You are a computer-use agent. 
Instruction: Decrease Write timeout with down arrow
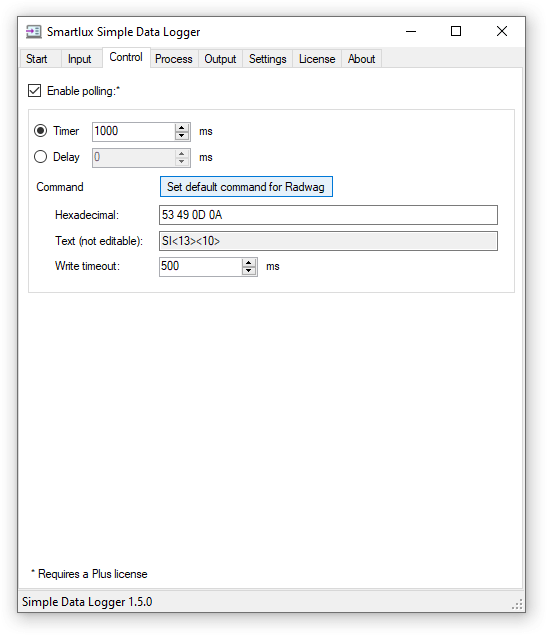(249, 271)
